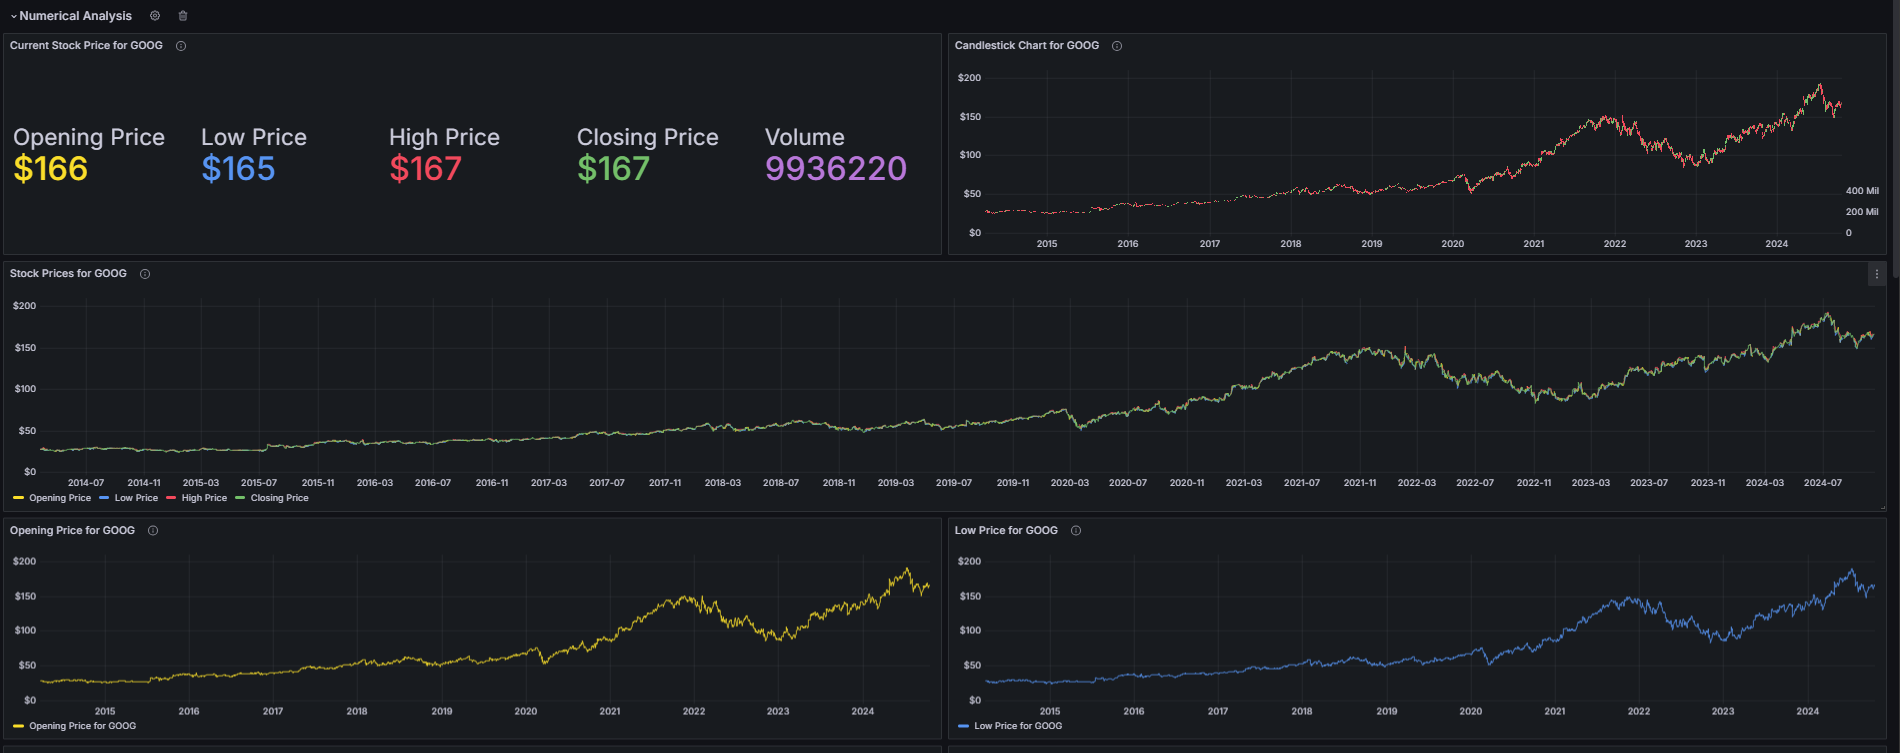Click the trash icon to delete row

[183, 16]
